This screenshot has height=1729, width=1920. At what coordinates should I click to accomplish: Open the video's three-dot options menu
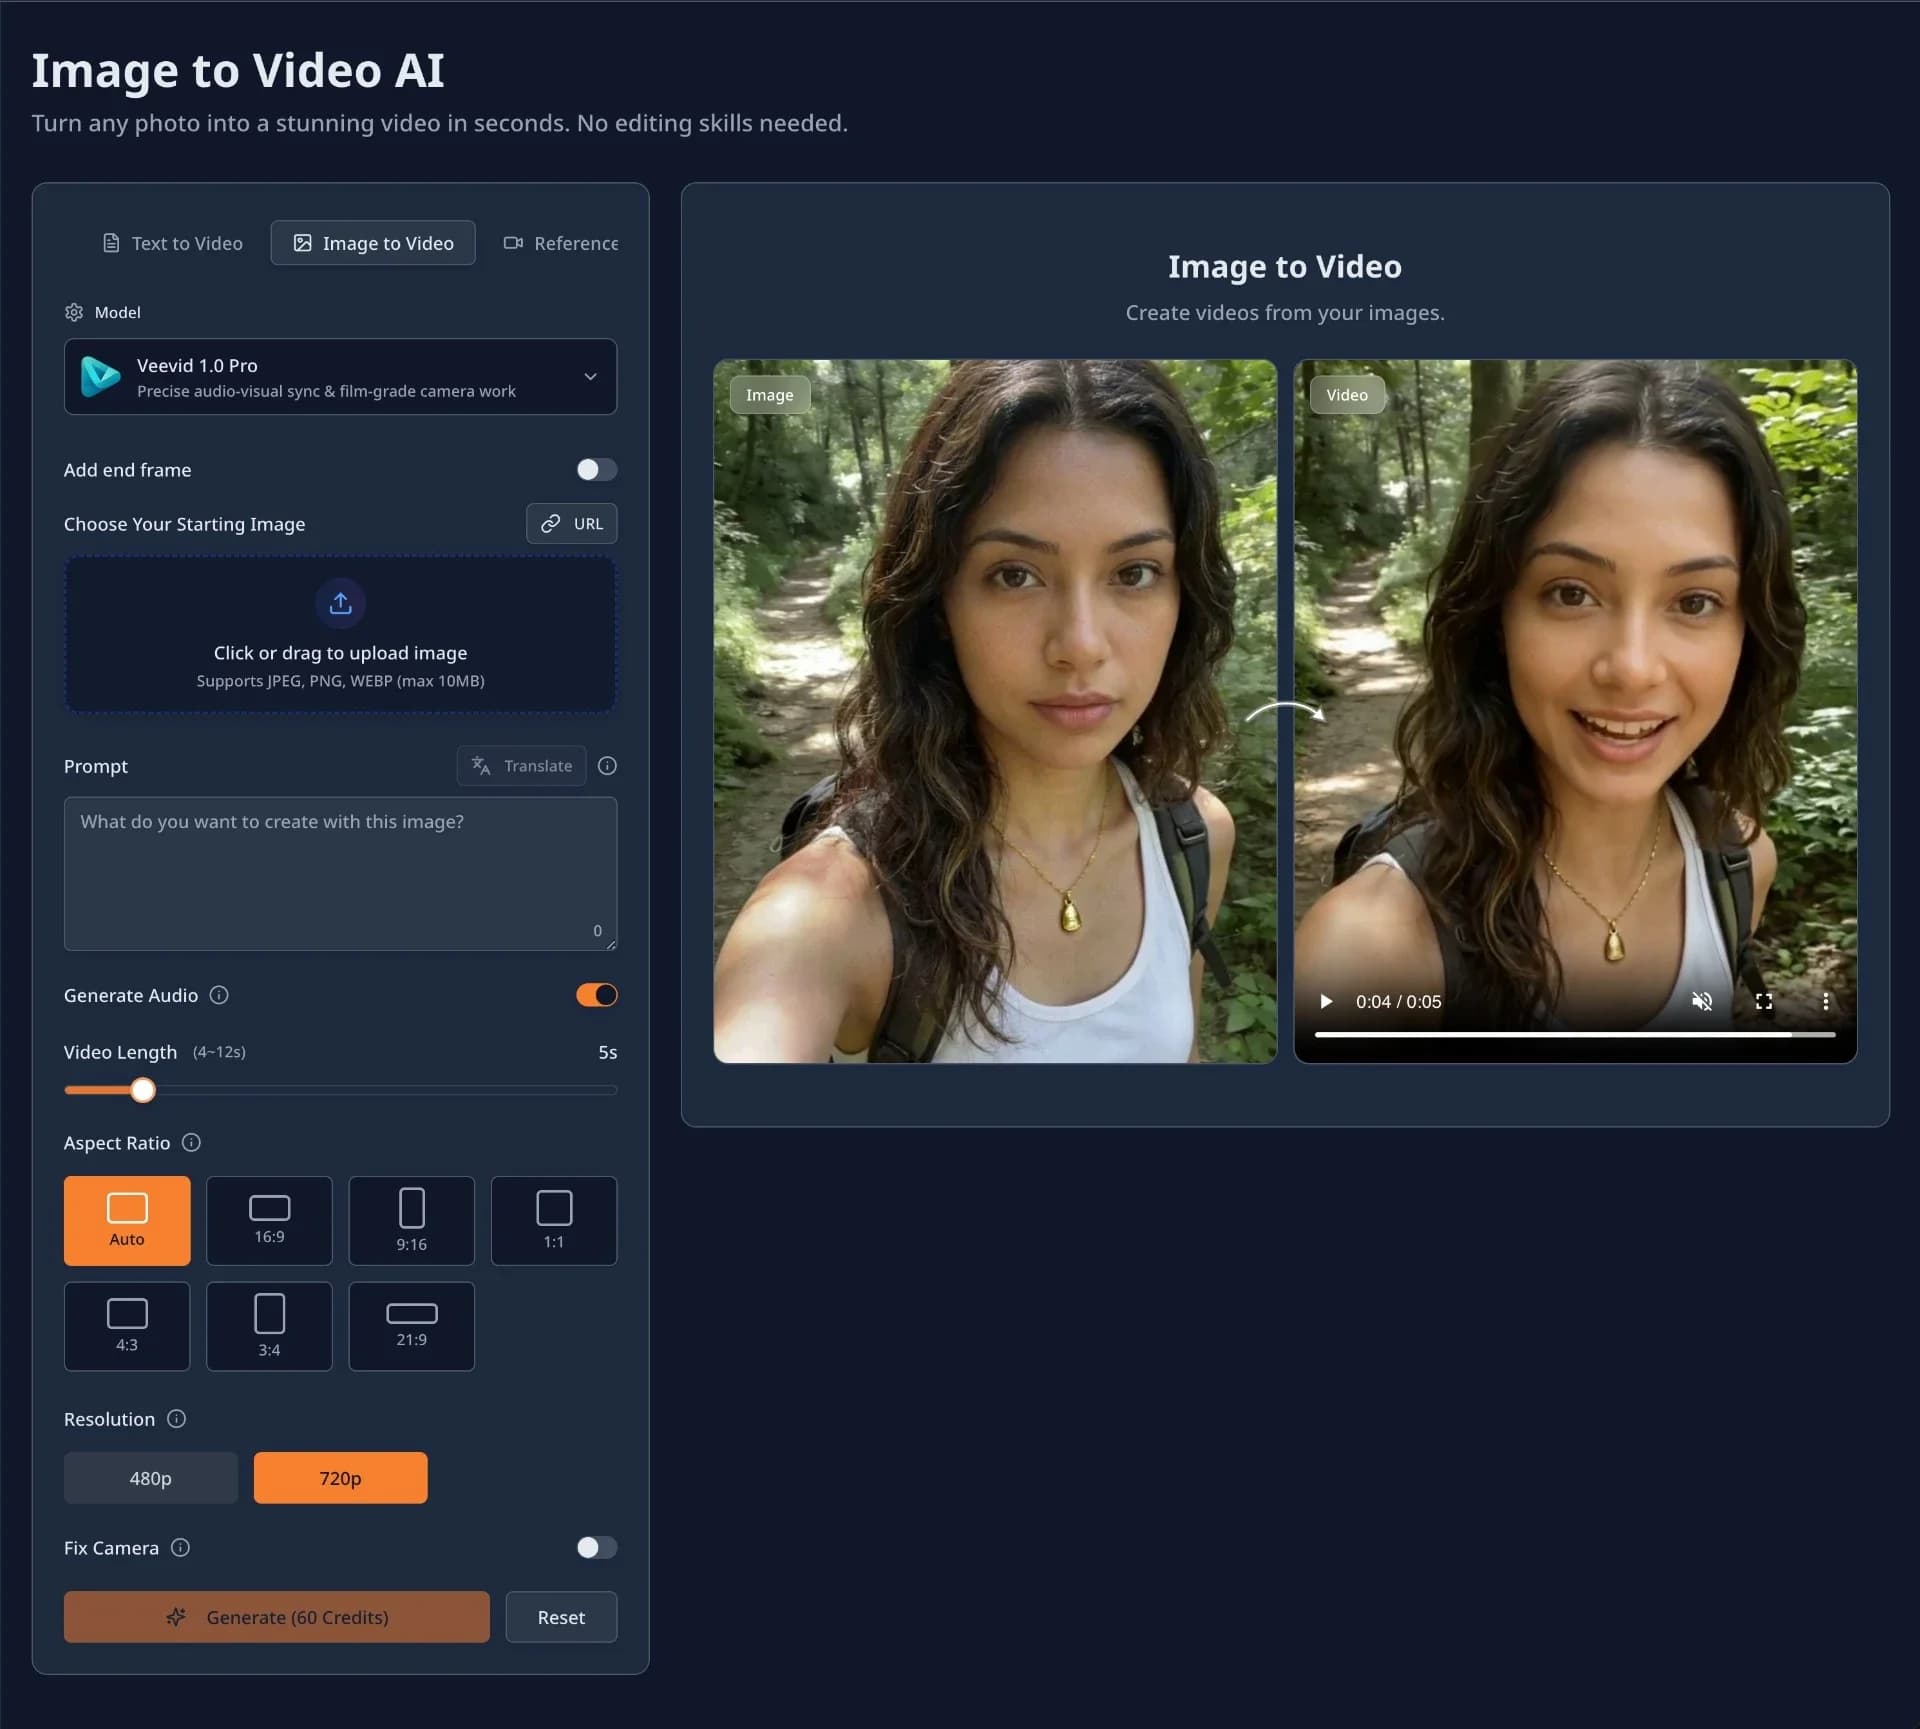[1826, 1001]
